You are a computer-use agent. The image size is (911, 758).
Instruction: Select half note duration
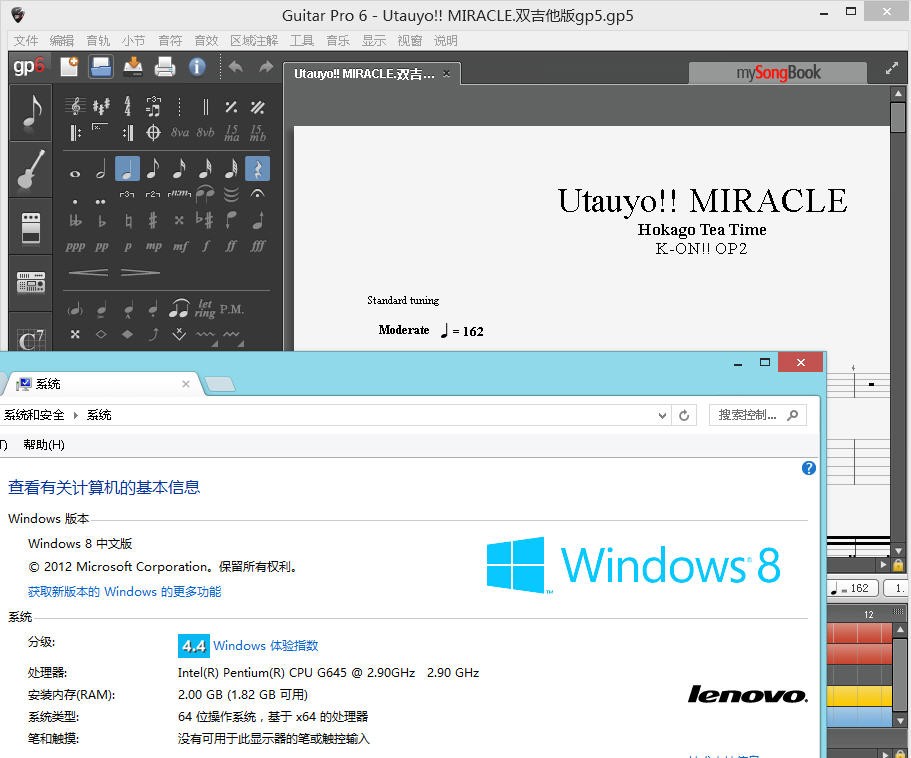pos(101,169)
